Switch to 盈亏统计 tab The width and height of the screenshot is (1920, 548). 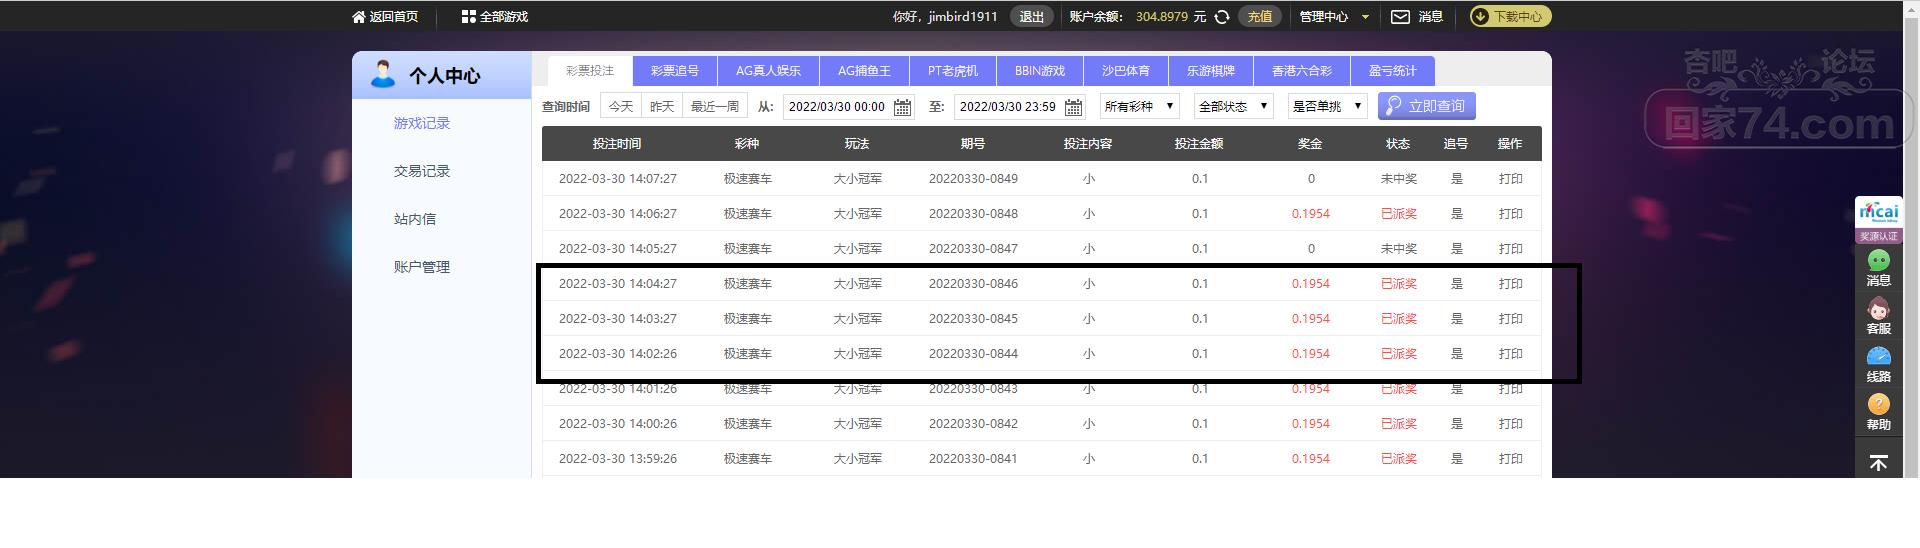1393,71
